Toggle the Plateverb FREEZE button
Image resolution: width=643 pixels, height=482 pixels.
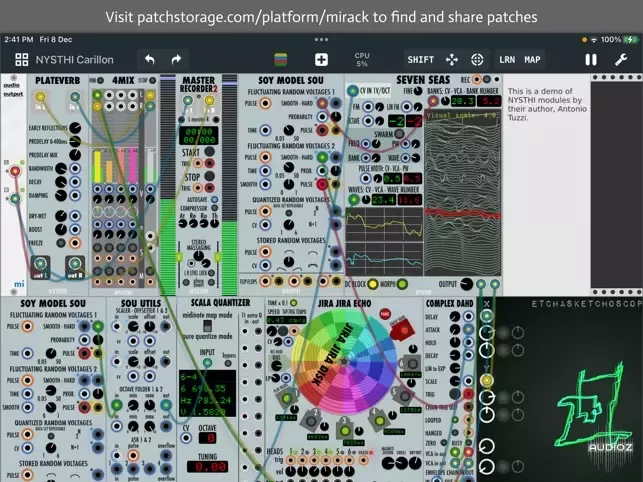click(61, 243)
